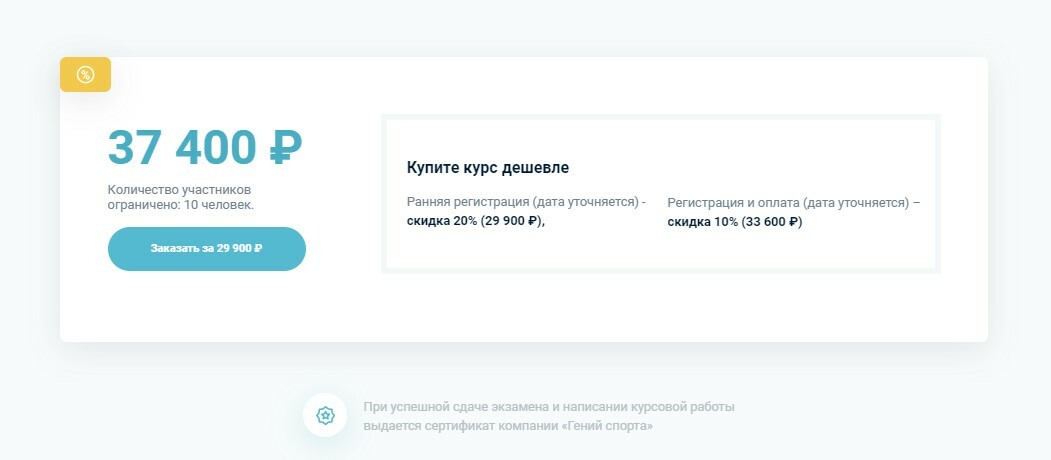Click the yellow percent discount badge
Viewport: 1051px width, 460px height.
85,74
